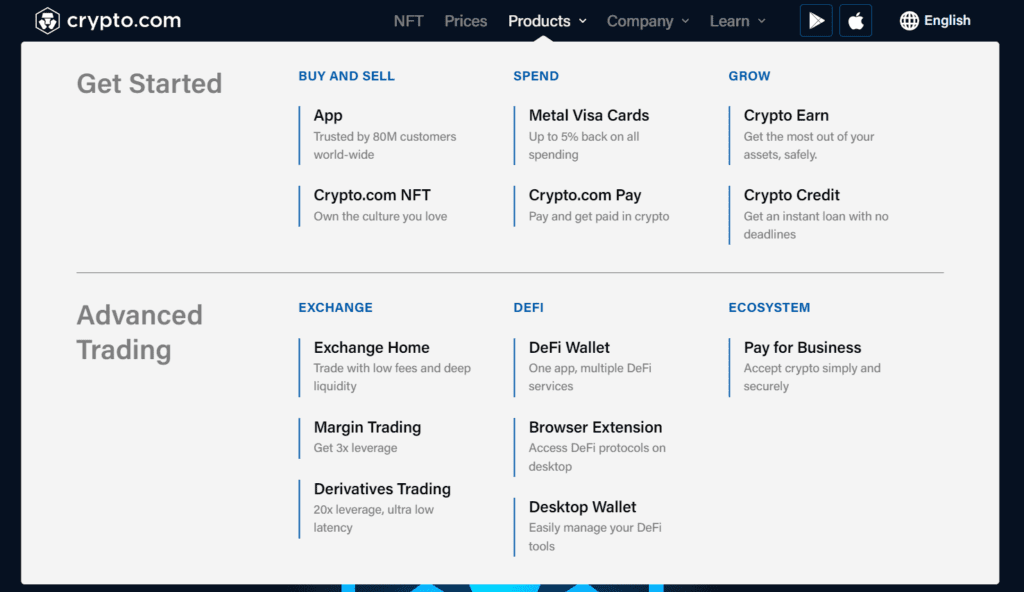This screenshot has width=1024, height=592.
Task: Select the Products menu label
Action: point(539,21)
